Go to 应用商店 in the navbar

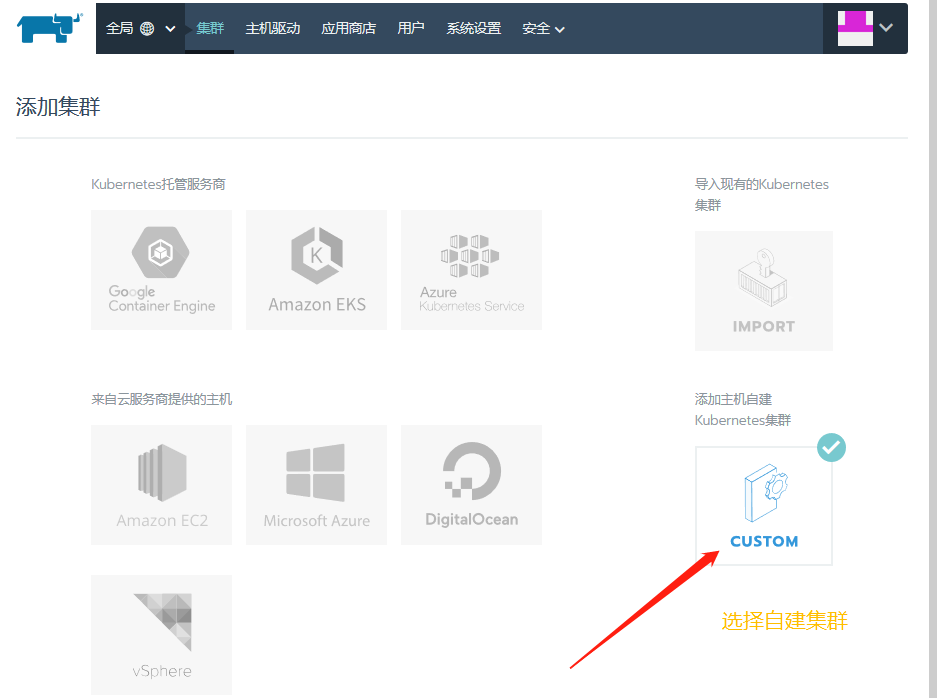point(348,28)
